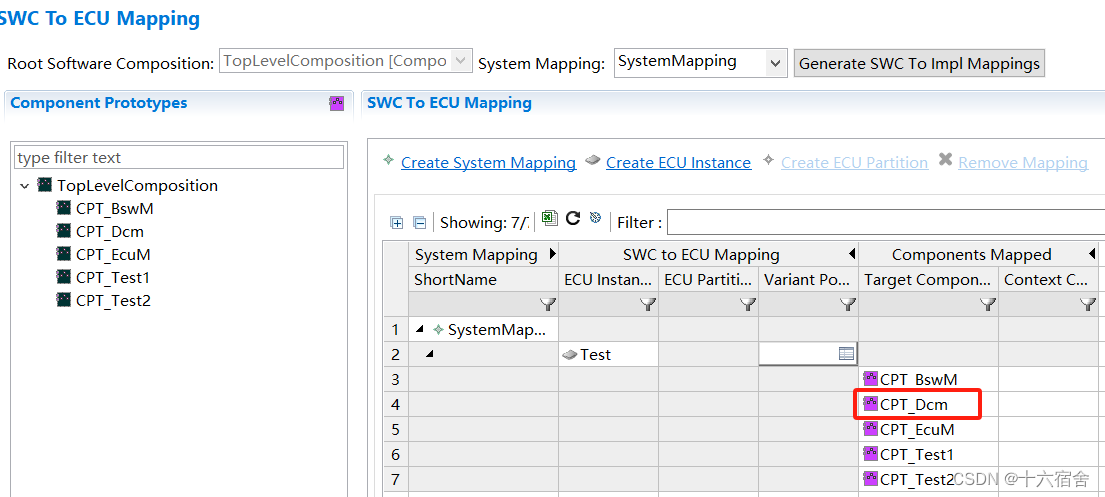Image resolution: width=1105 pixels, height=497 pixels.
Task: Click the filter funnel in ECU Instance column
Action: pyautogui.click(x=648, y=305)
